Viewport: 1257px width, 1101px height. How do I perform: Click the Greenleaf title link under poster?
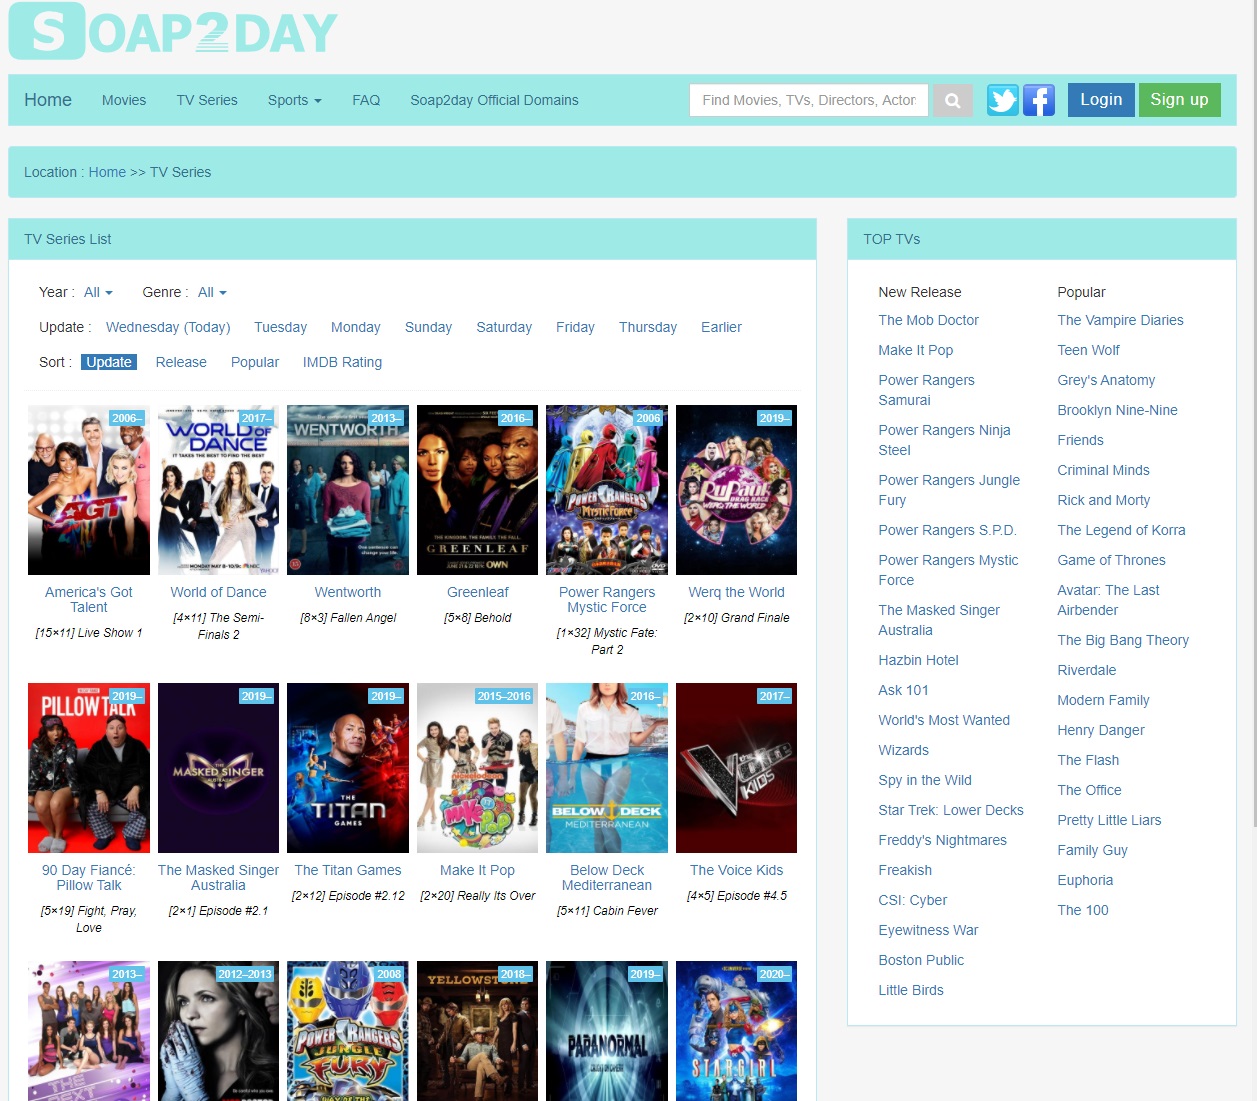tap(477, 592)
